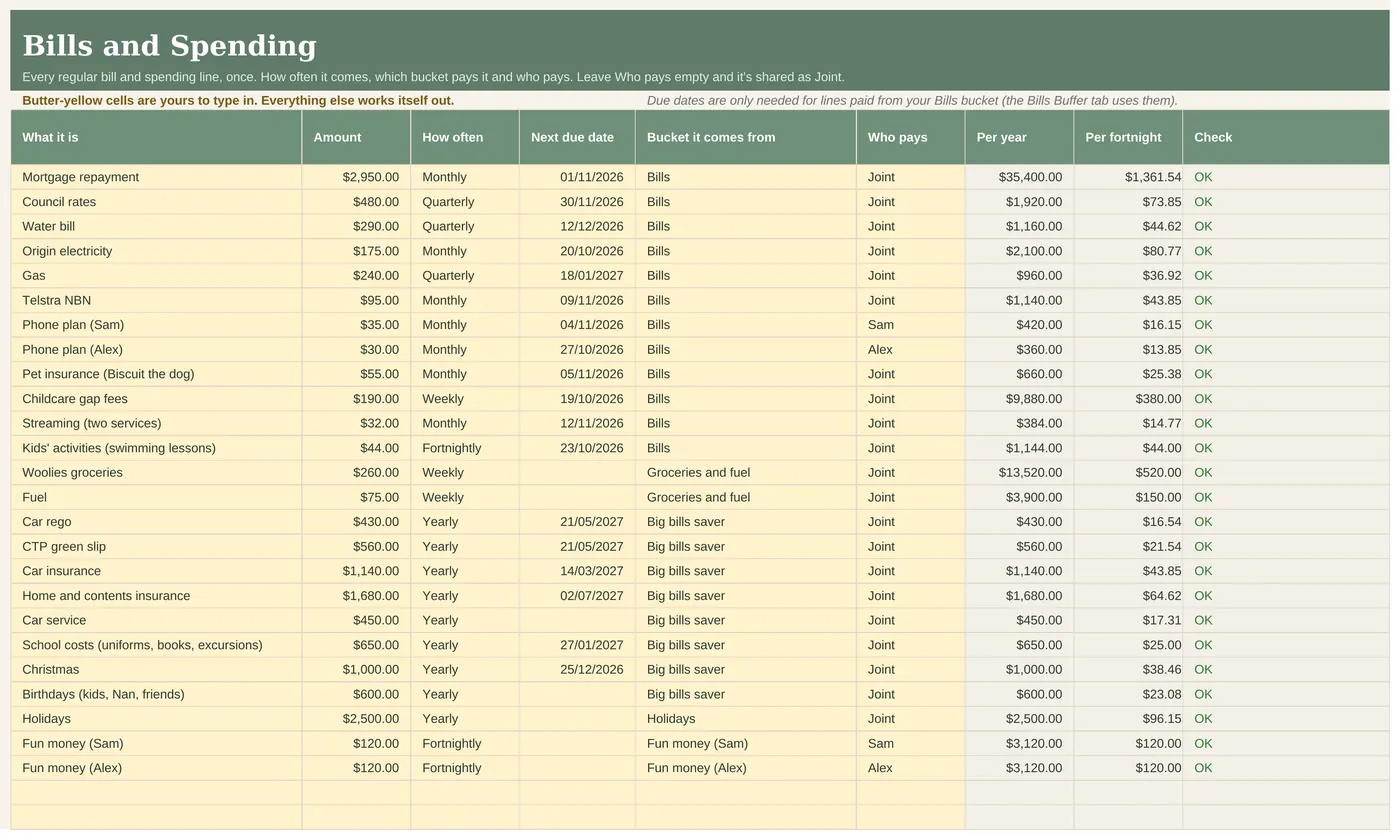Click Streaming due date 12/11/2026
Image resolution: width=1400 pixels, height=840 pixels.
[577, 423]
